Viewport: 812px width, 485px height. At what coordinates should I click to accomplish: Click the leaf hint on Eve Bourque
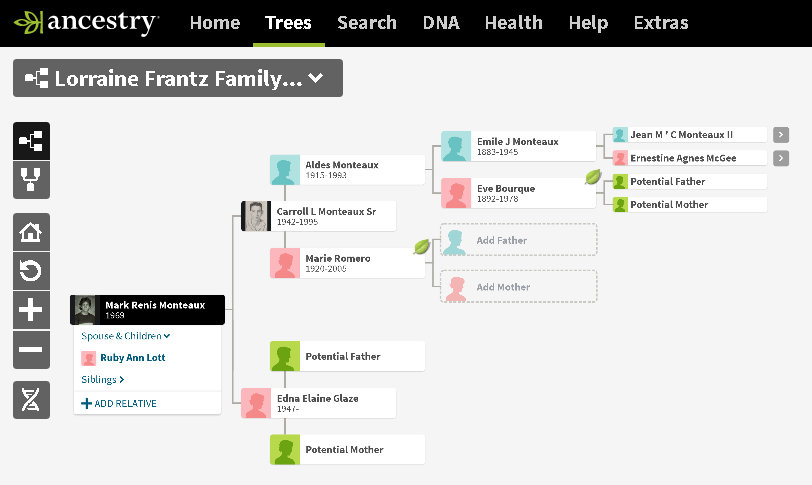pyautogui.click(x=592, y=177)
